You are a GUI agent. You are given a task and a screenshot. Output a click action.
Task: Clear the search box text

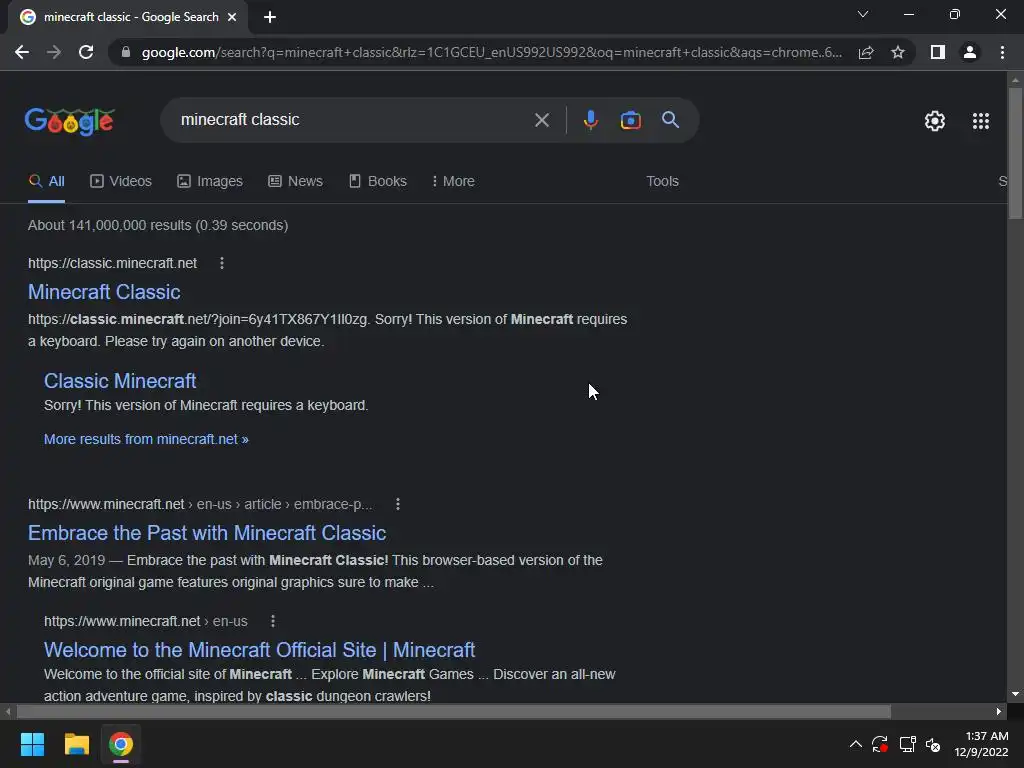point(541,120)
